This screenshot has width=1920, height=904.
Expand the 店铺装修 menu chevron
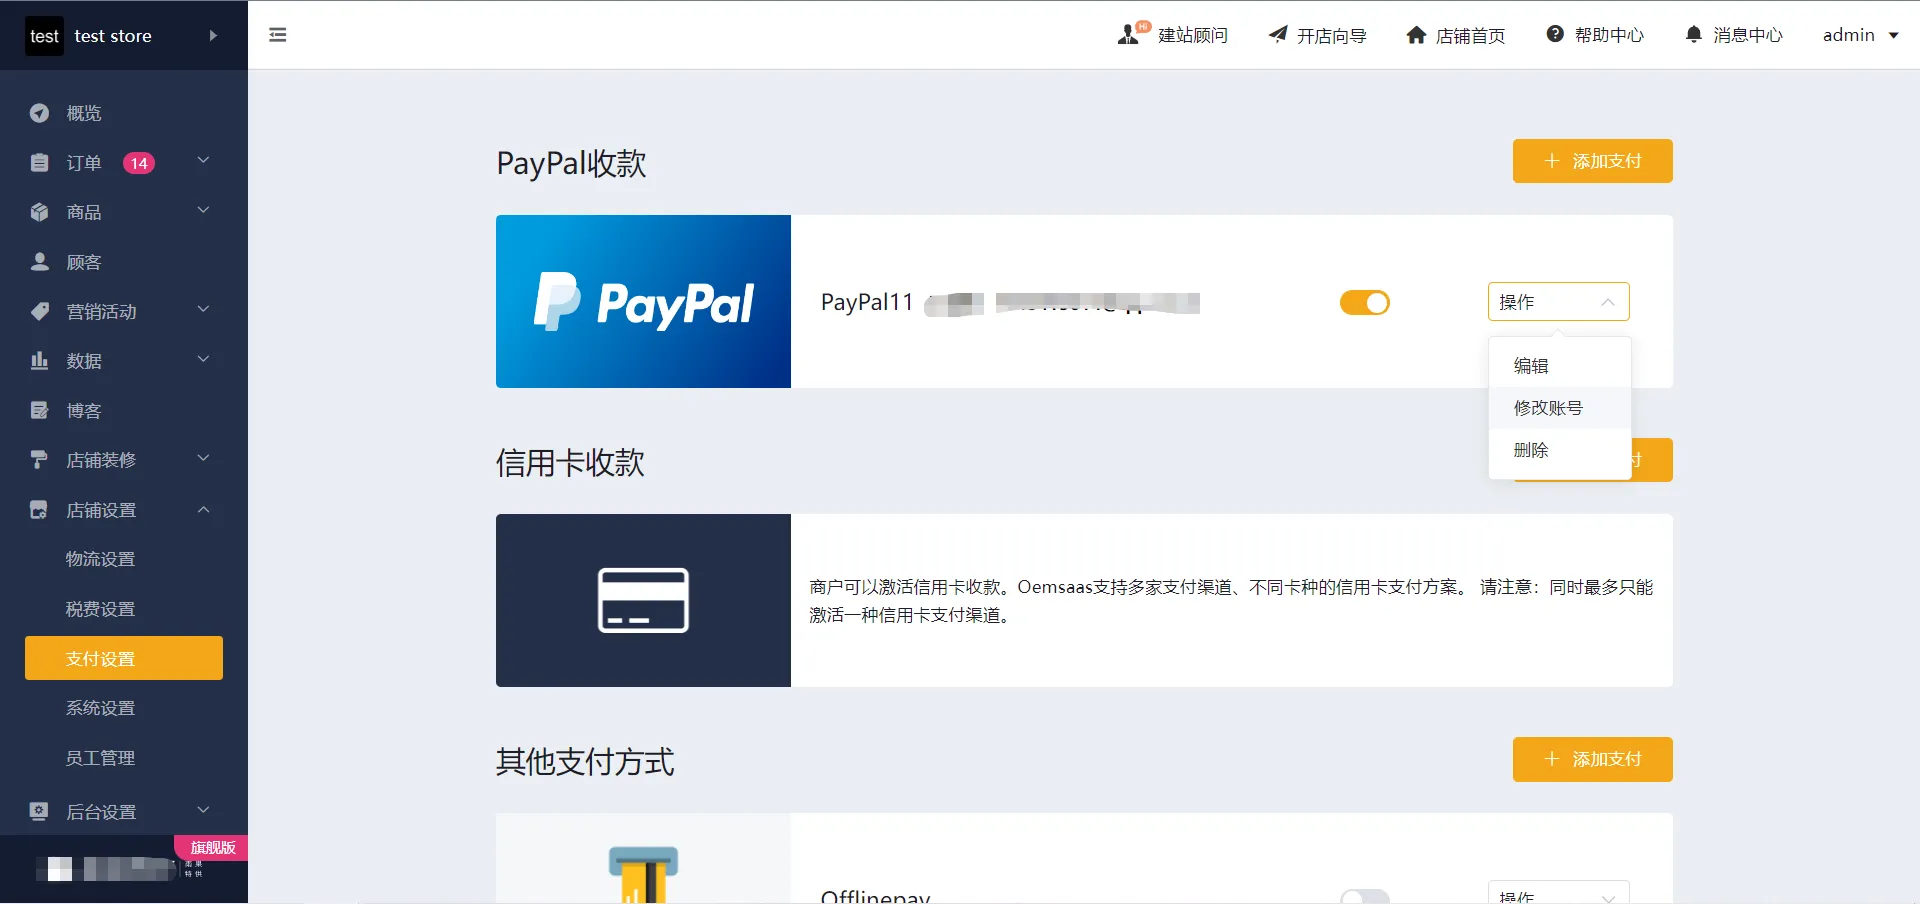tap(203, 458)
